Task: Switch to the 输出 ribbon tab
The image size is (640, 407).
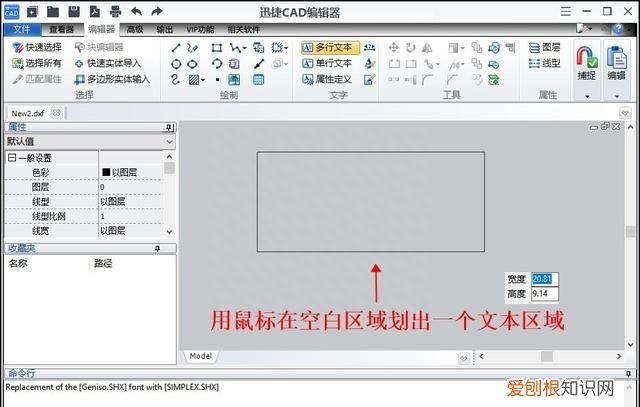Action: pyautogui.click(x=164, y=29)
